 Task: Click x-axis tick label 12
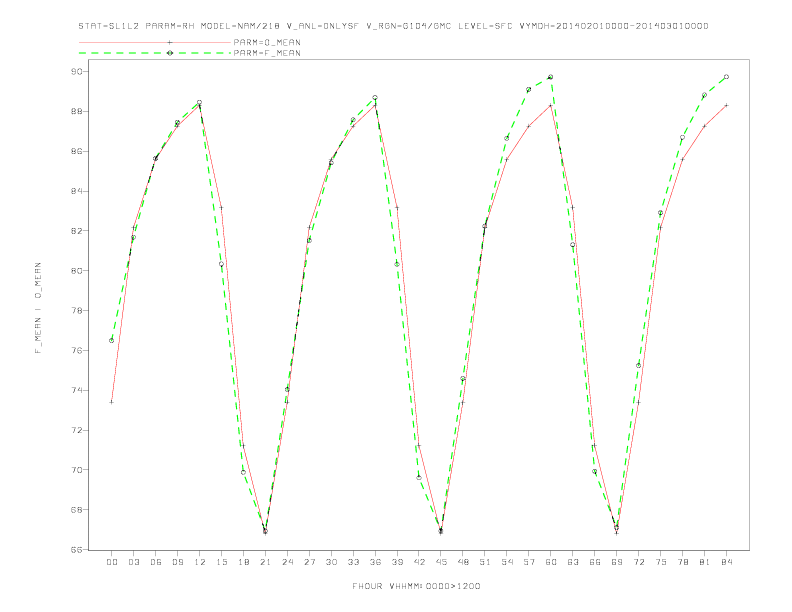(200, 562)
